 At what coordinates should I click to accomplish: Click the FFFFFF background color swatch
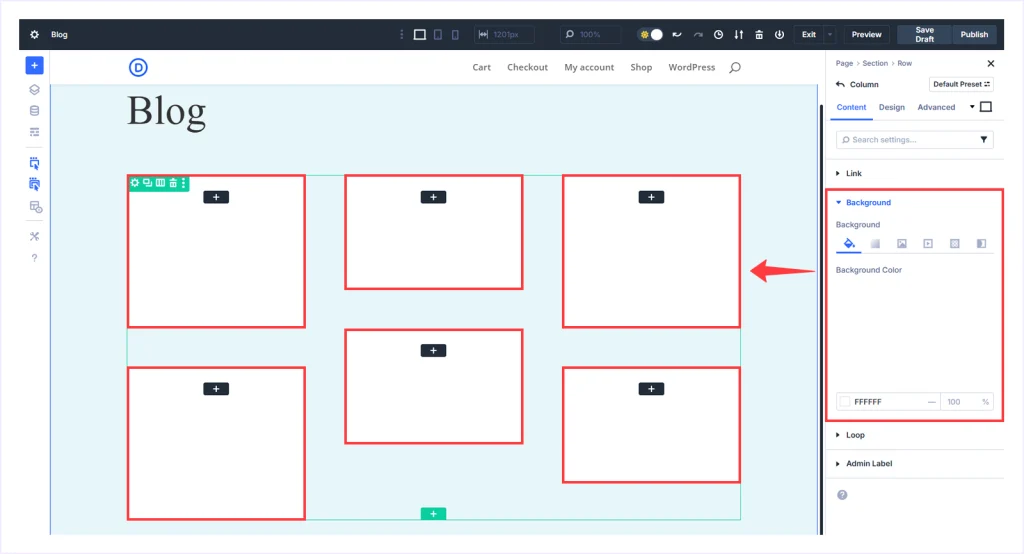point(845,402)
